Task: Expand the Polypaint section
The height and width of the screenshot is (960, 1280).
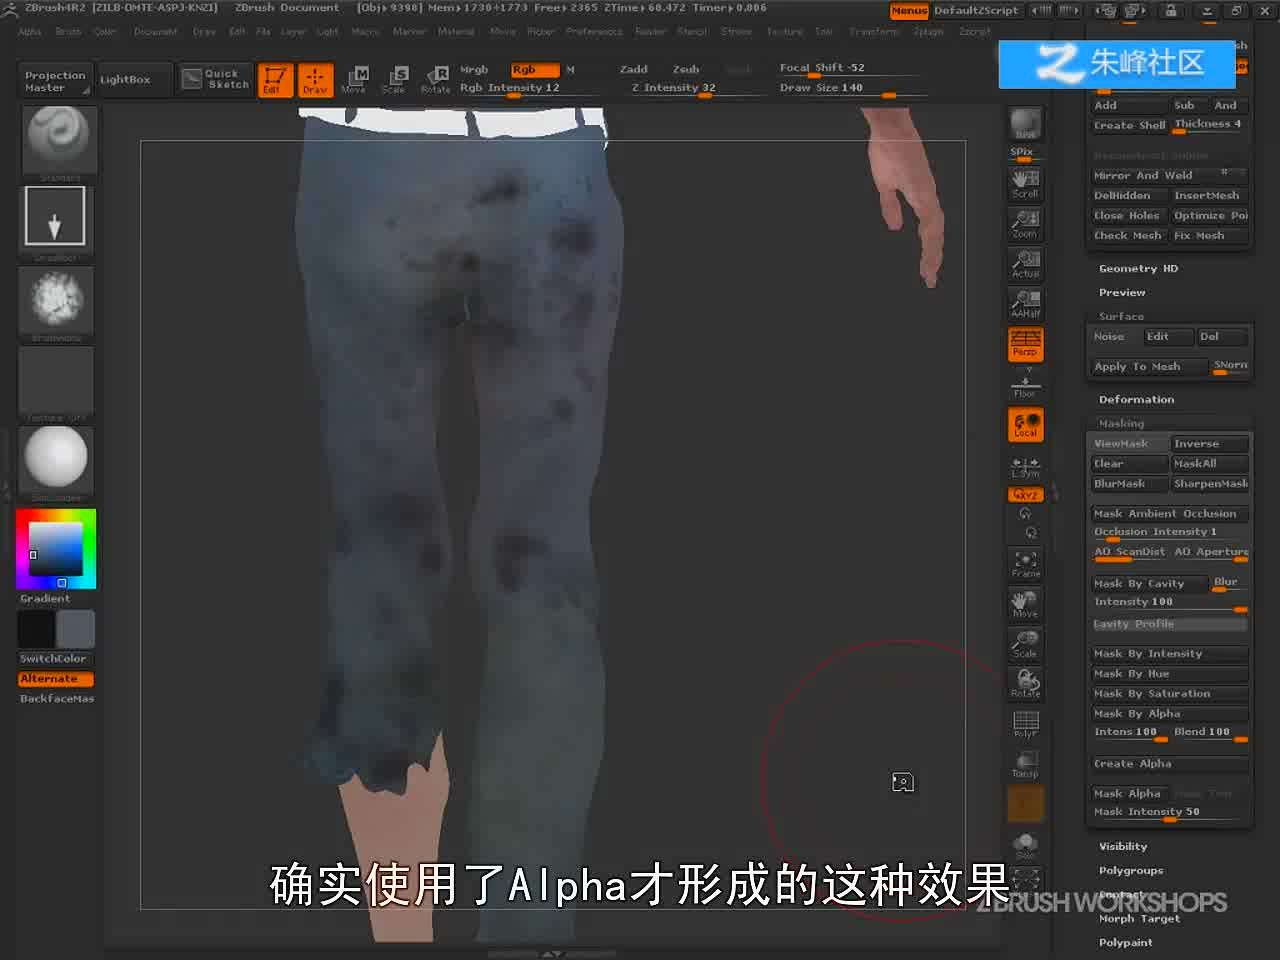Action: point(1125,943)
